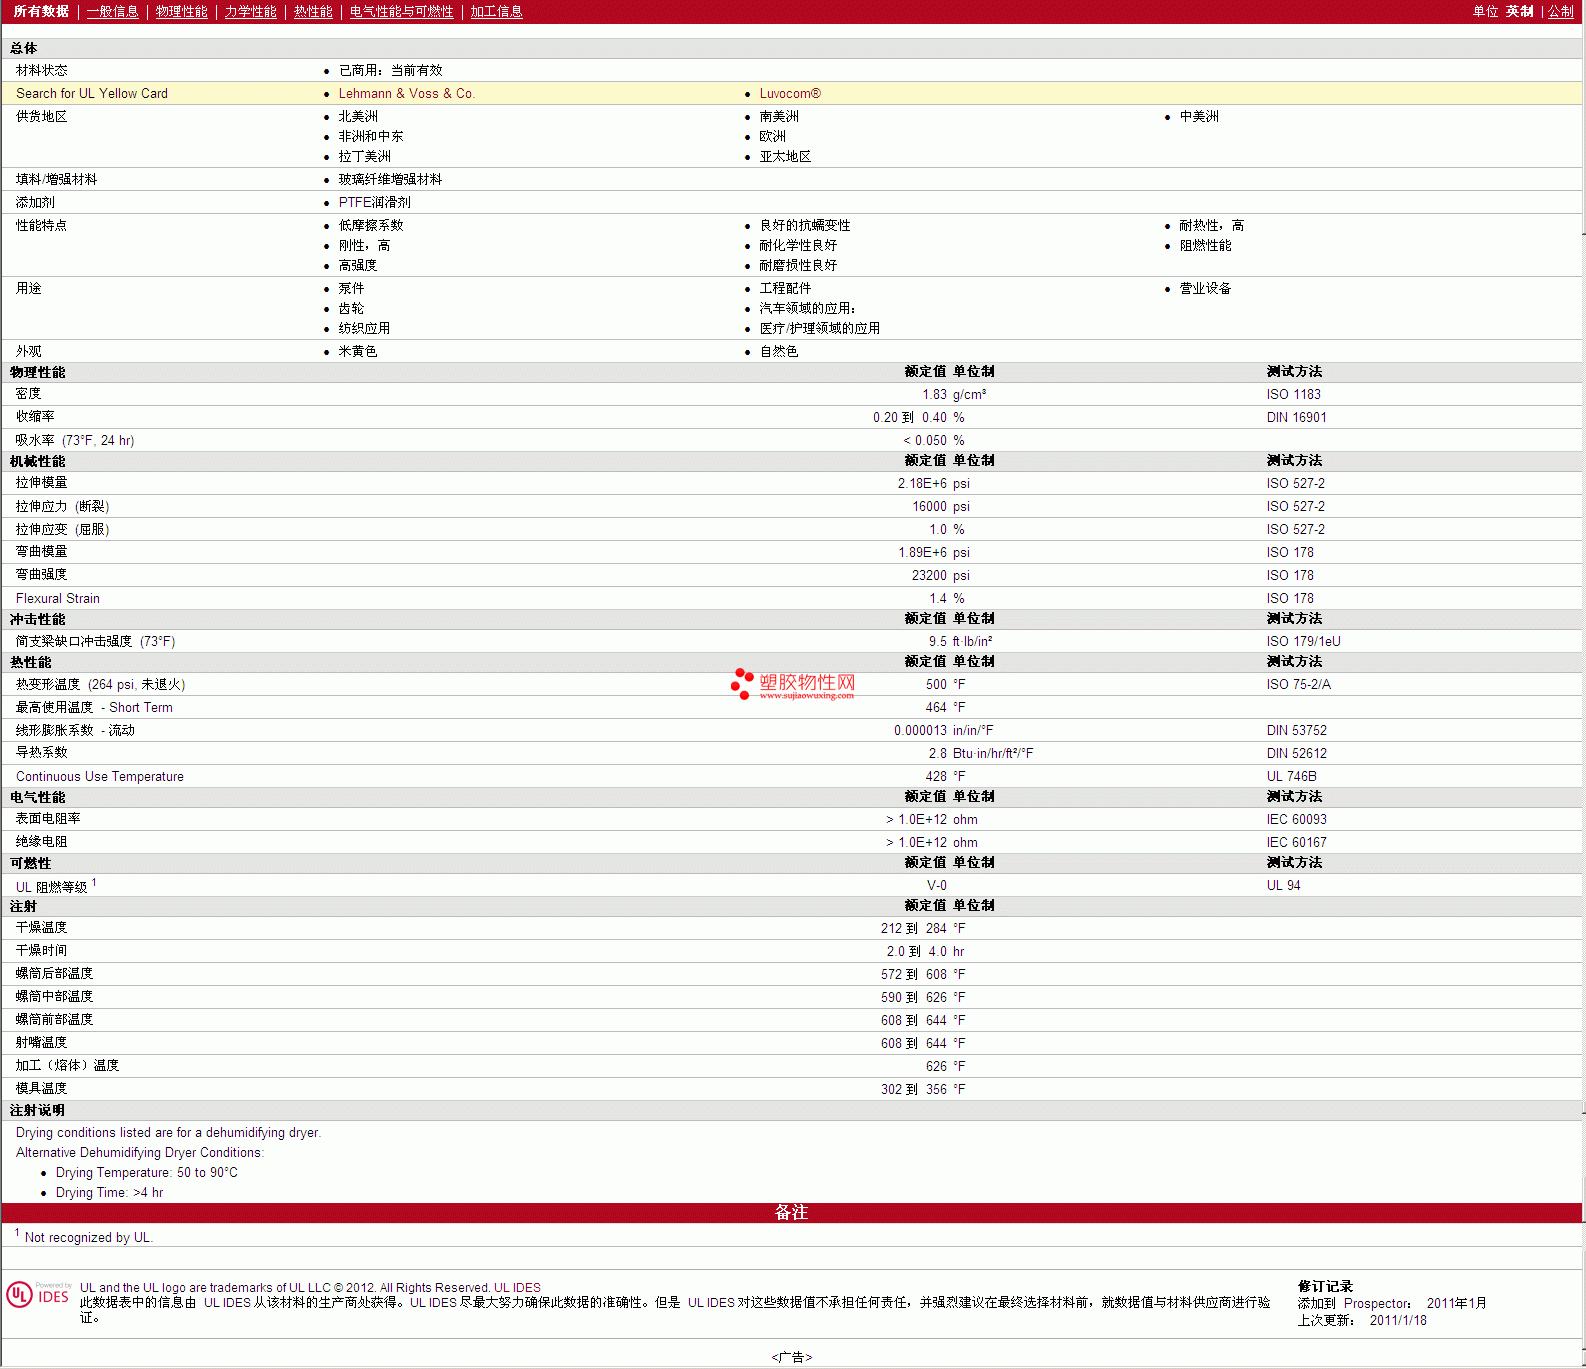Open the UL 94 flammability test method

pyautogui.click(x=1283, y=886)
